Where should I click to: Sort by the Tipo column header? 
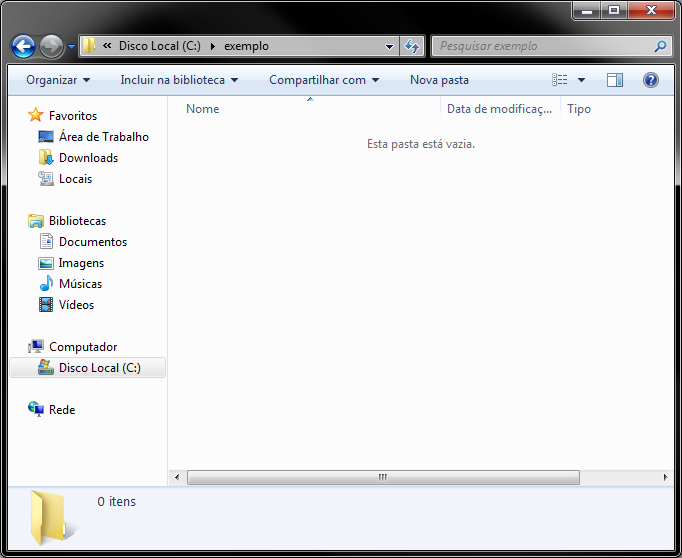(578, 109)
